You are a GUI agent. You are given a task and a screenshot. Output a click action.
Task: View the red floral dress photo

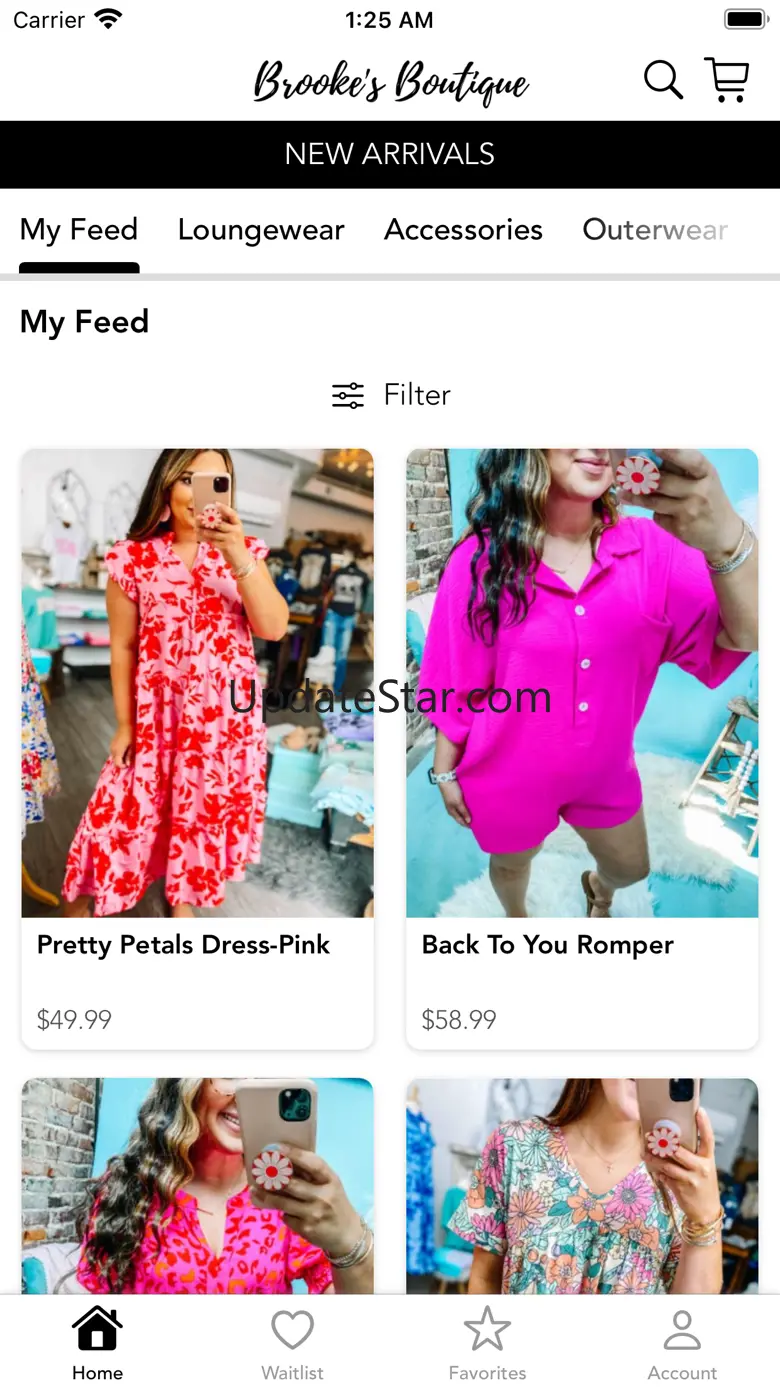pos(197,683)
